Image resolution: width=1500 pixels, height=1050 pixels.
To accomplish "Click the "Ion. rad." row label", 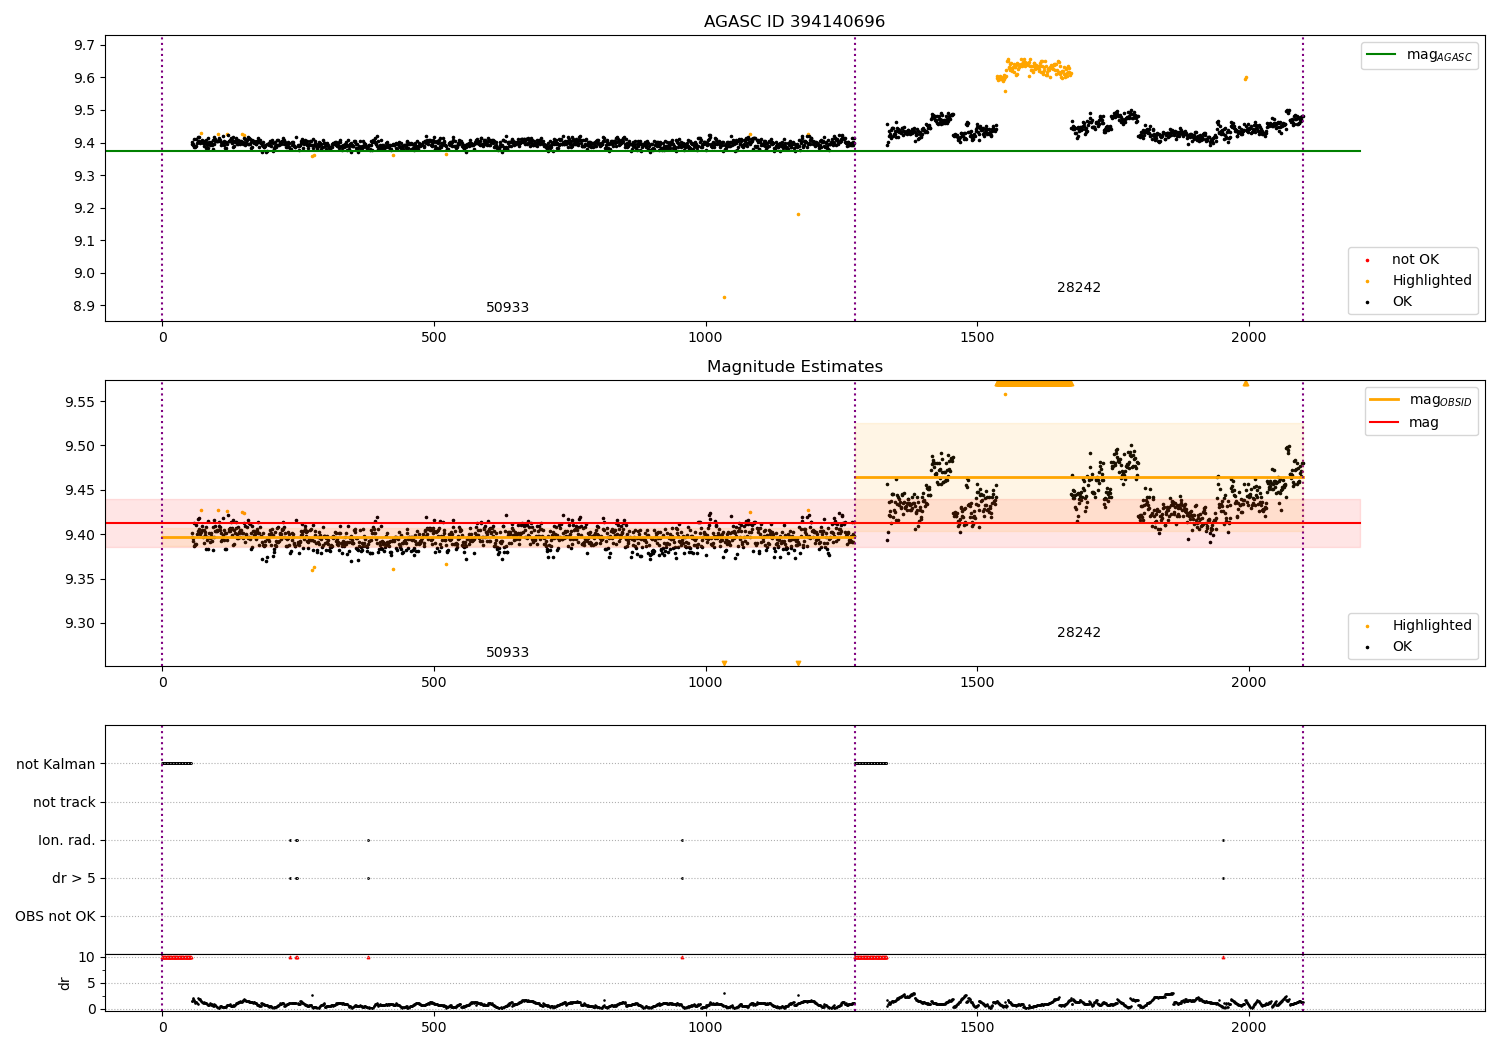I will 67,841.
